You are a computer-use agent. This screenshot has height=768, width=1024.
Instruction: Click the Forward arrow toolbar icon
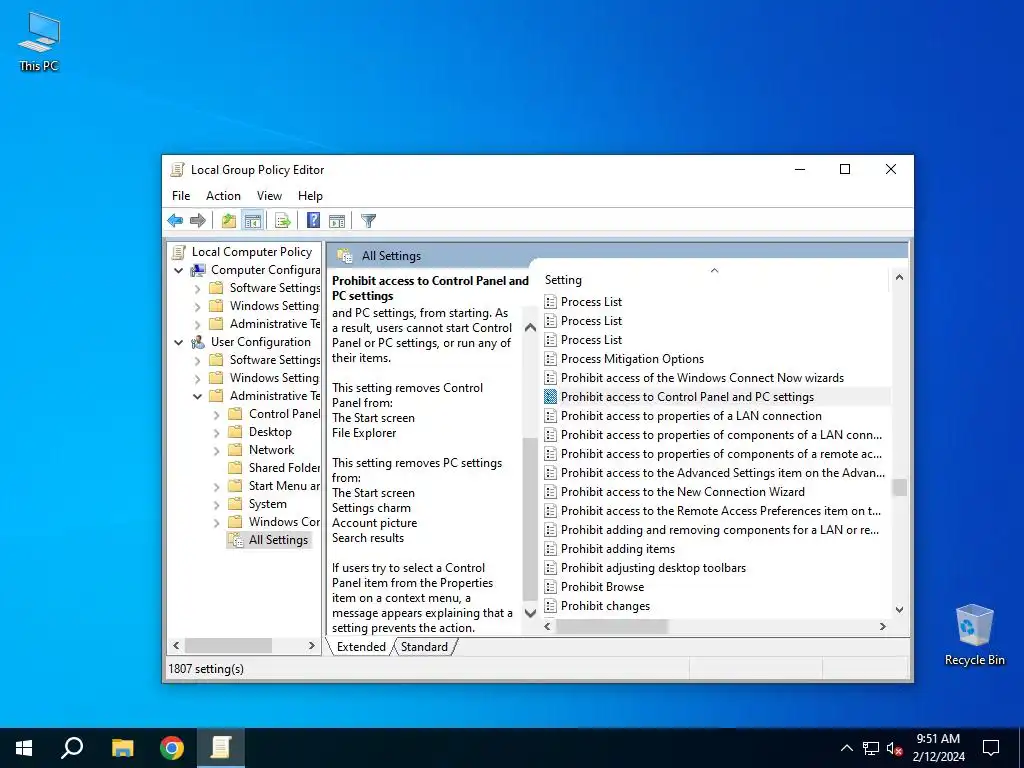coord(197,221)
